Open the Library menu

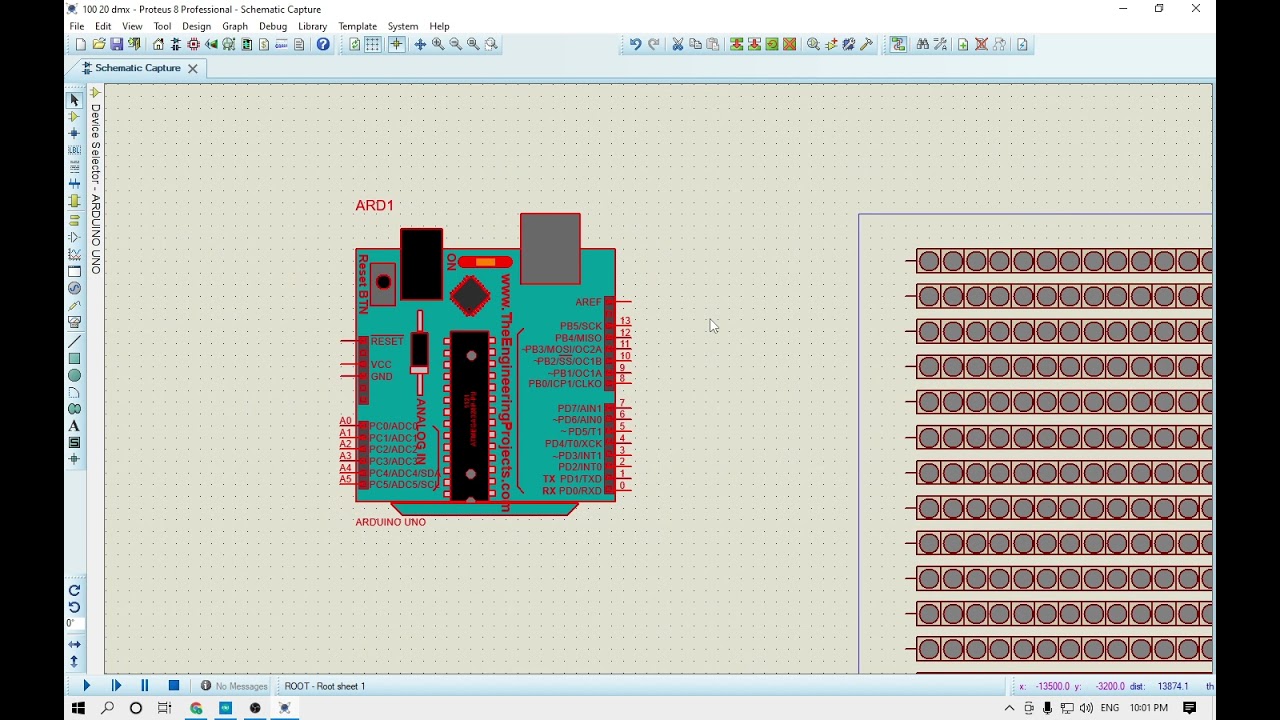pos(313,26)
